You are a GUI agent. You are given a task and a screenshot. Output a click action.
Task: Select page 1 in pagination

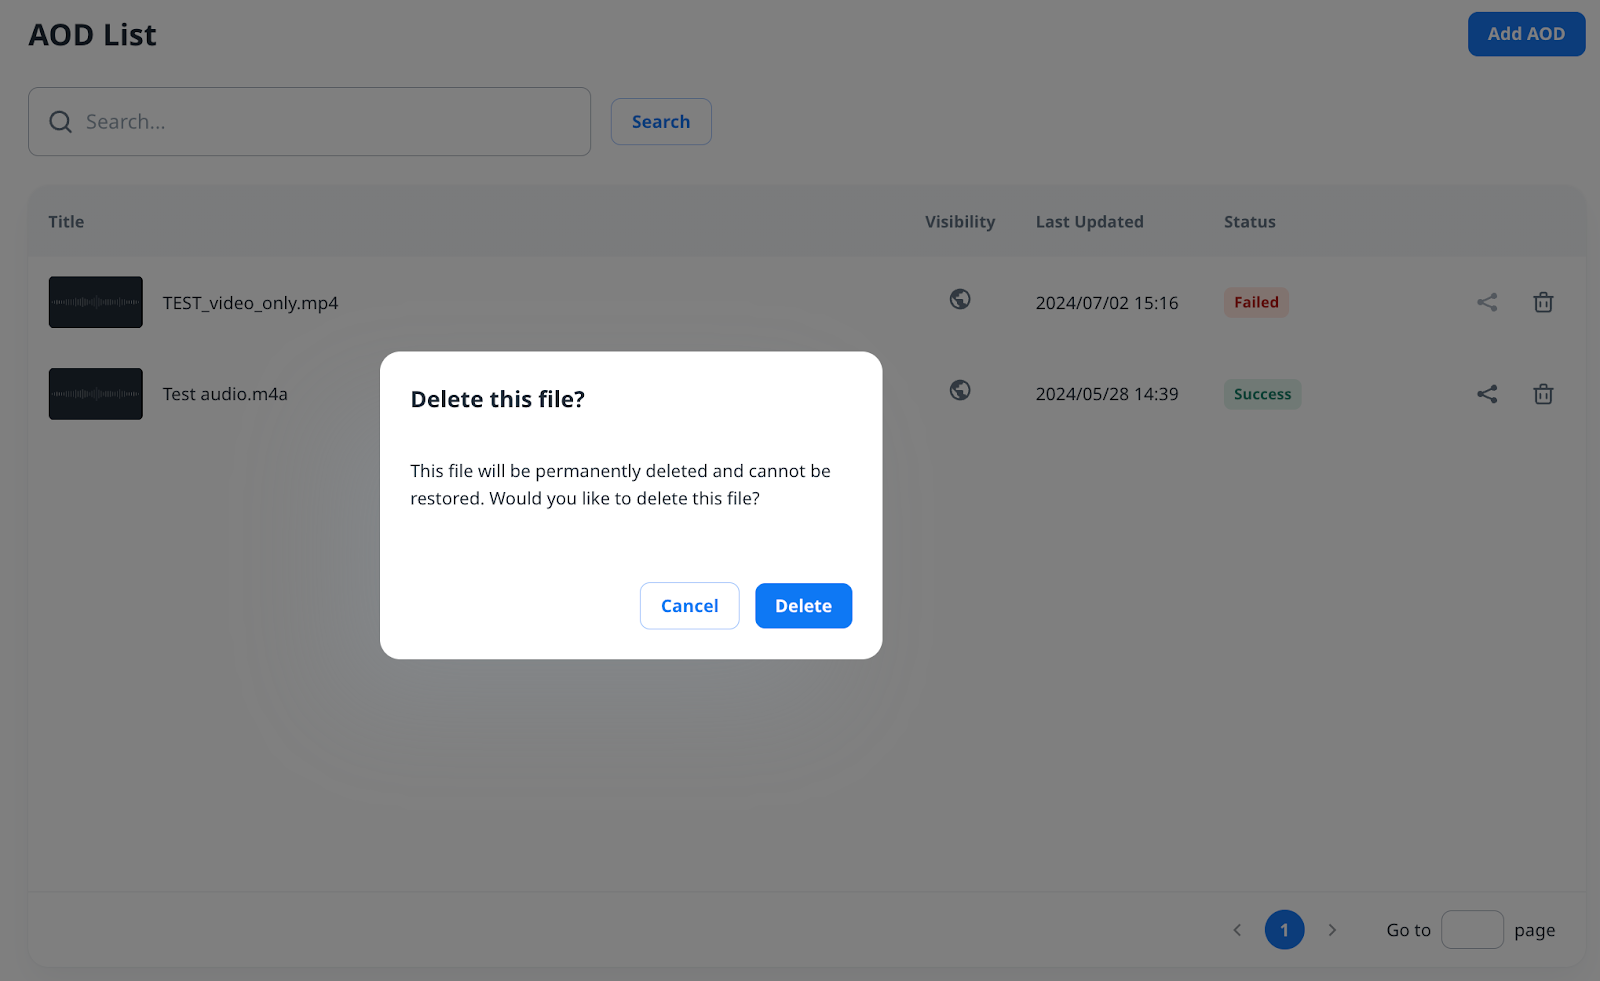pos(1284,930)
